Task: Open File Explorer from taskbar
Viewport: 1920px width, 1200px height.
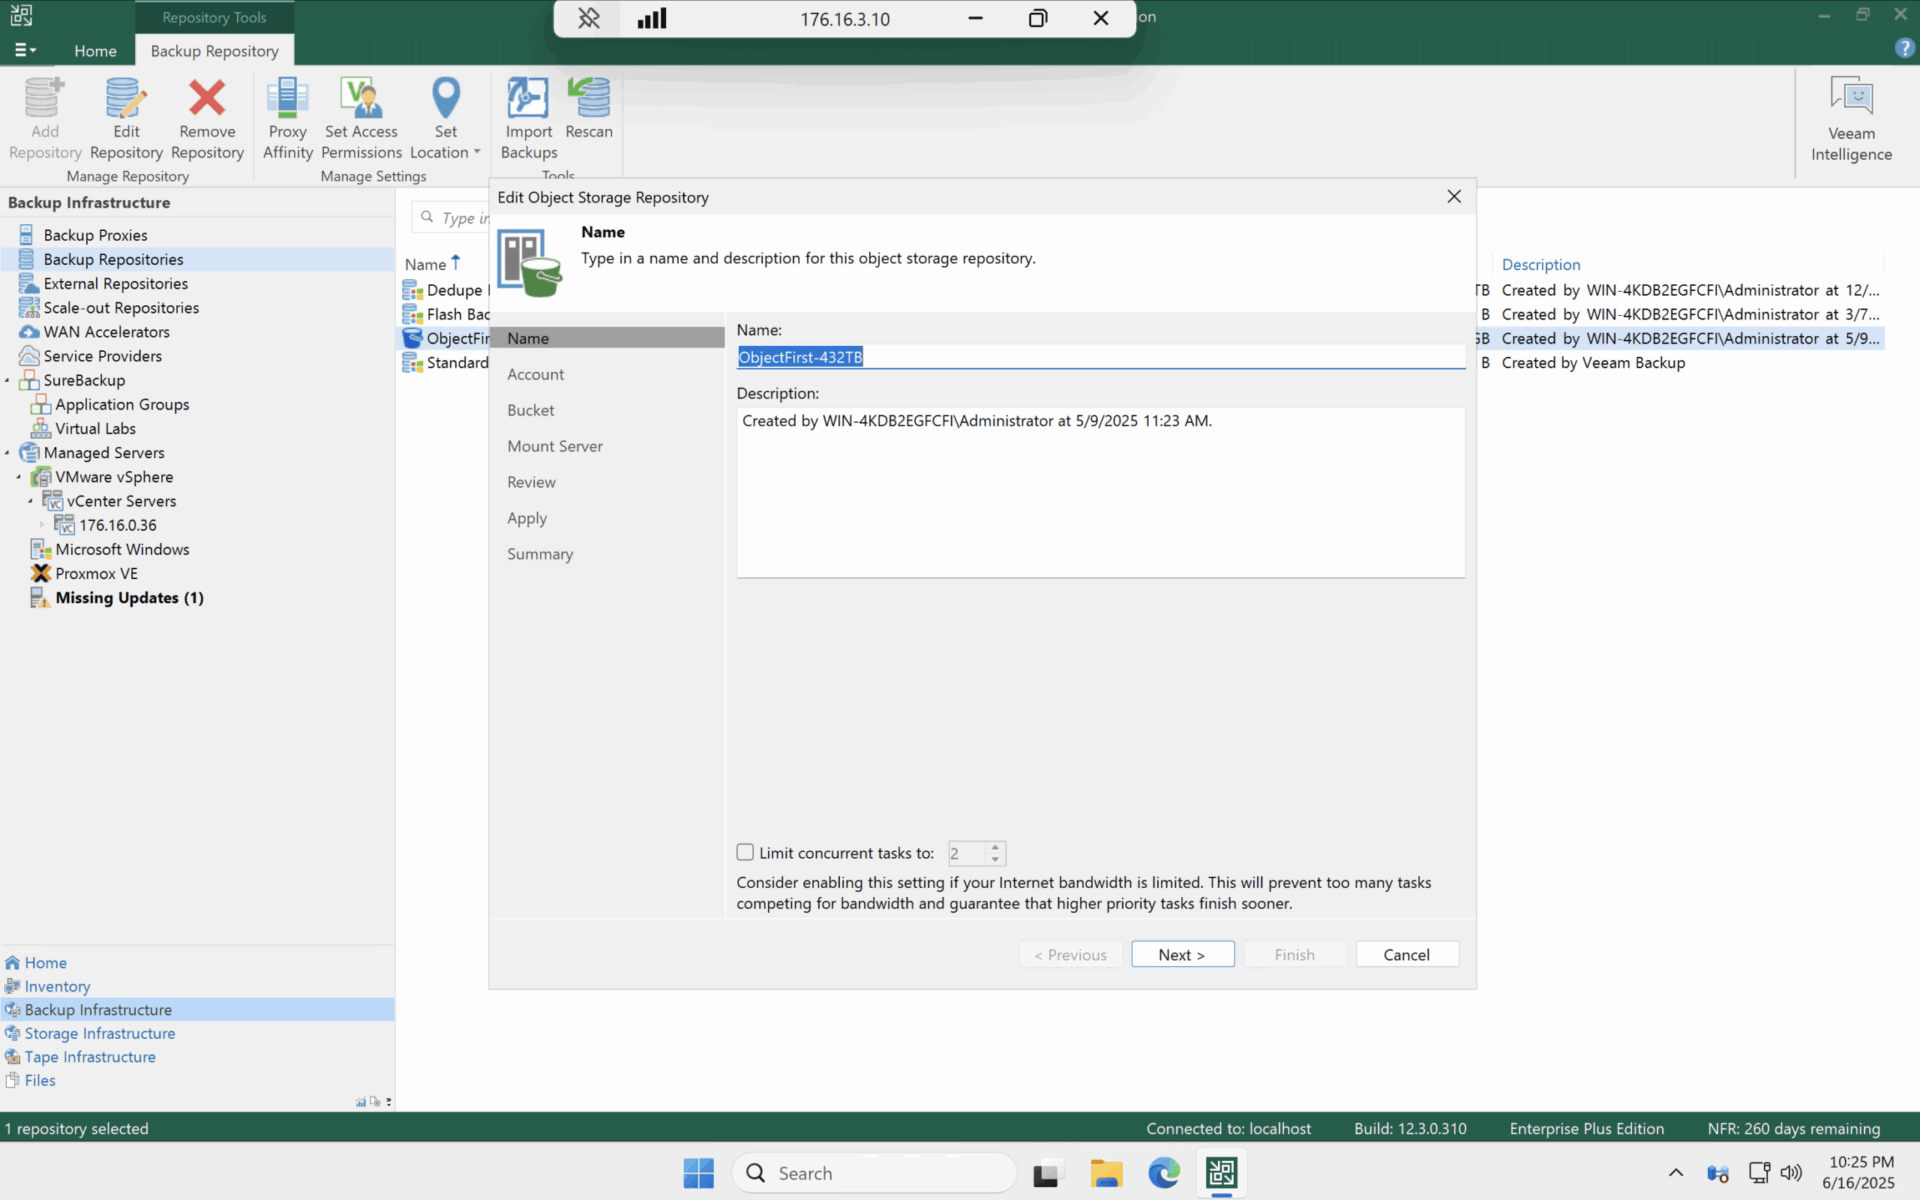Action: point(1106,1173)
